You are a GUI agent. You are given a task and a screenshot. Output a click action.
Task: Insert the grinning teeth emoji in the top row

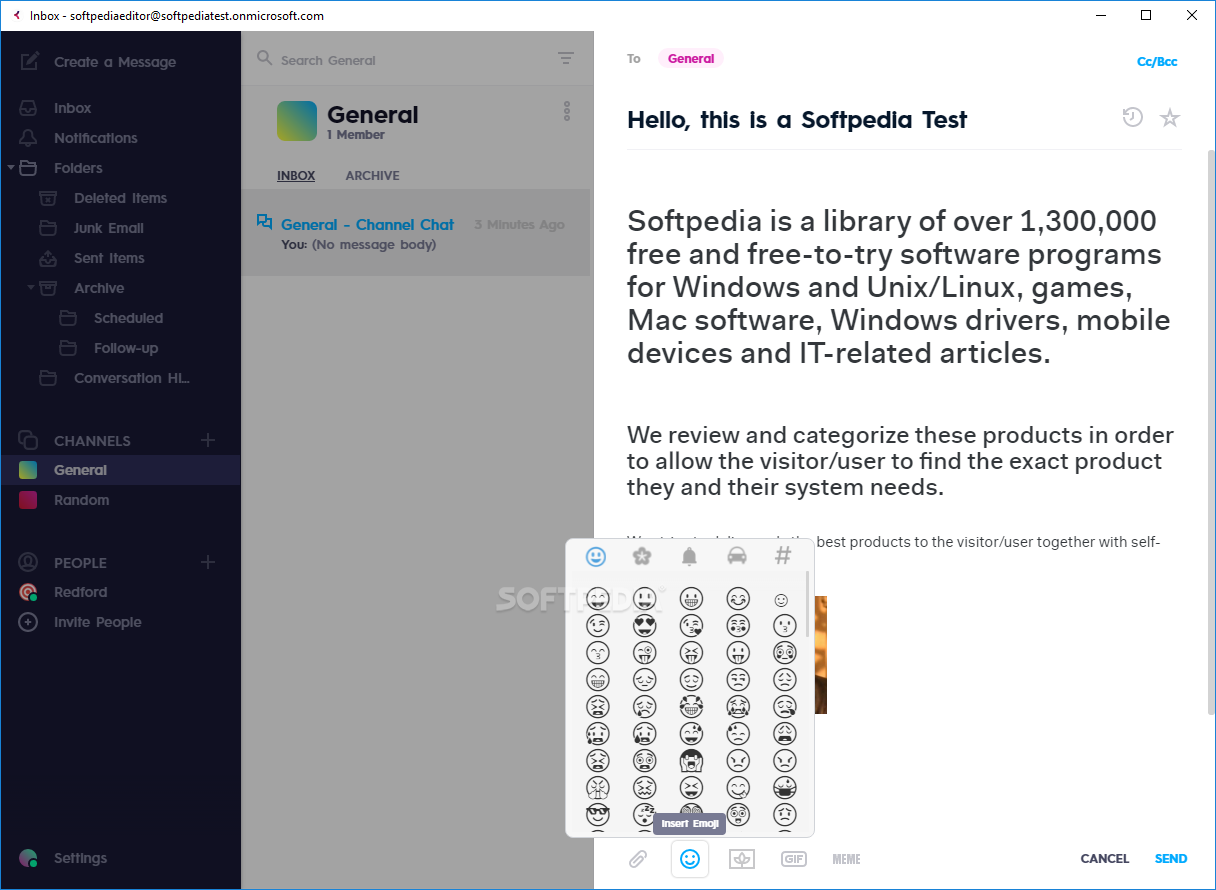pos(691,599)
